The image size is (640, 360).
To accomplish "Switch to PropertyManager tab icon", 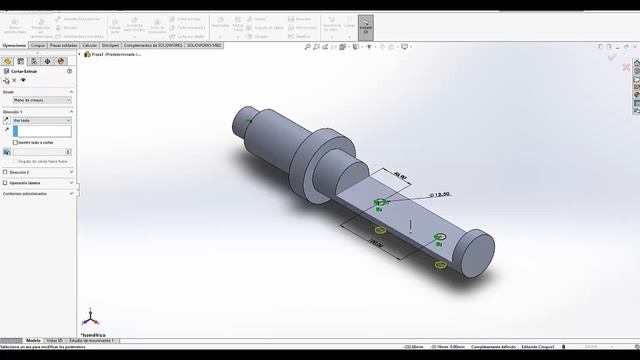I will coord(20,61).
